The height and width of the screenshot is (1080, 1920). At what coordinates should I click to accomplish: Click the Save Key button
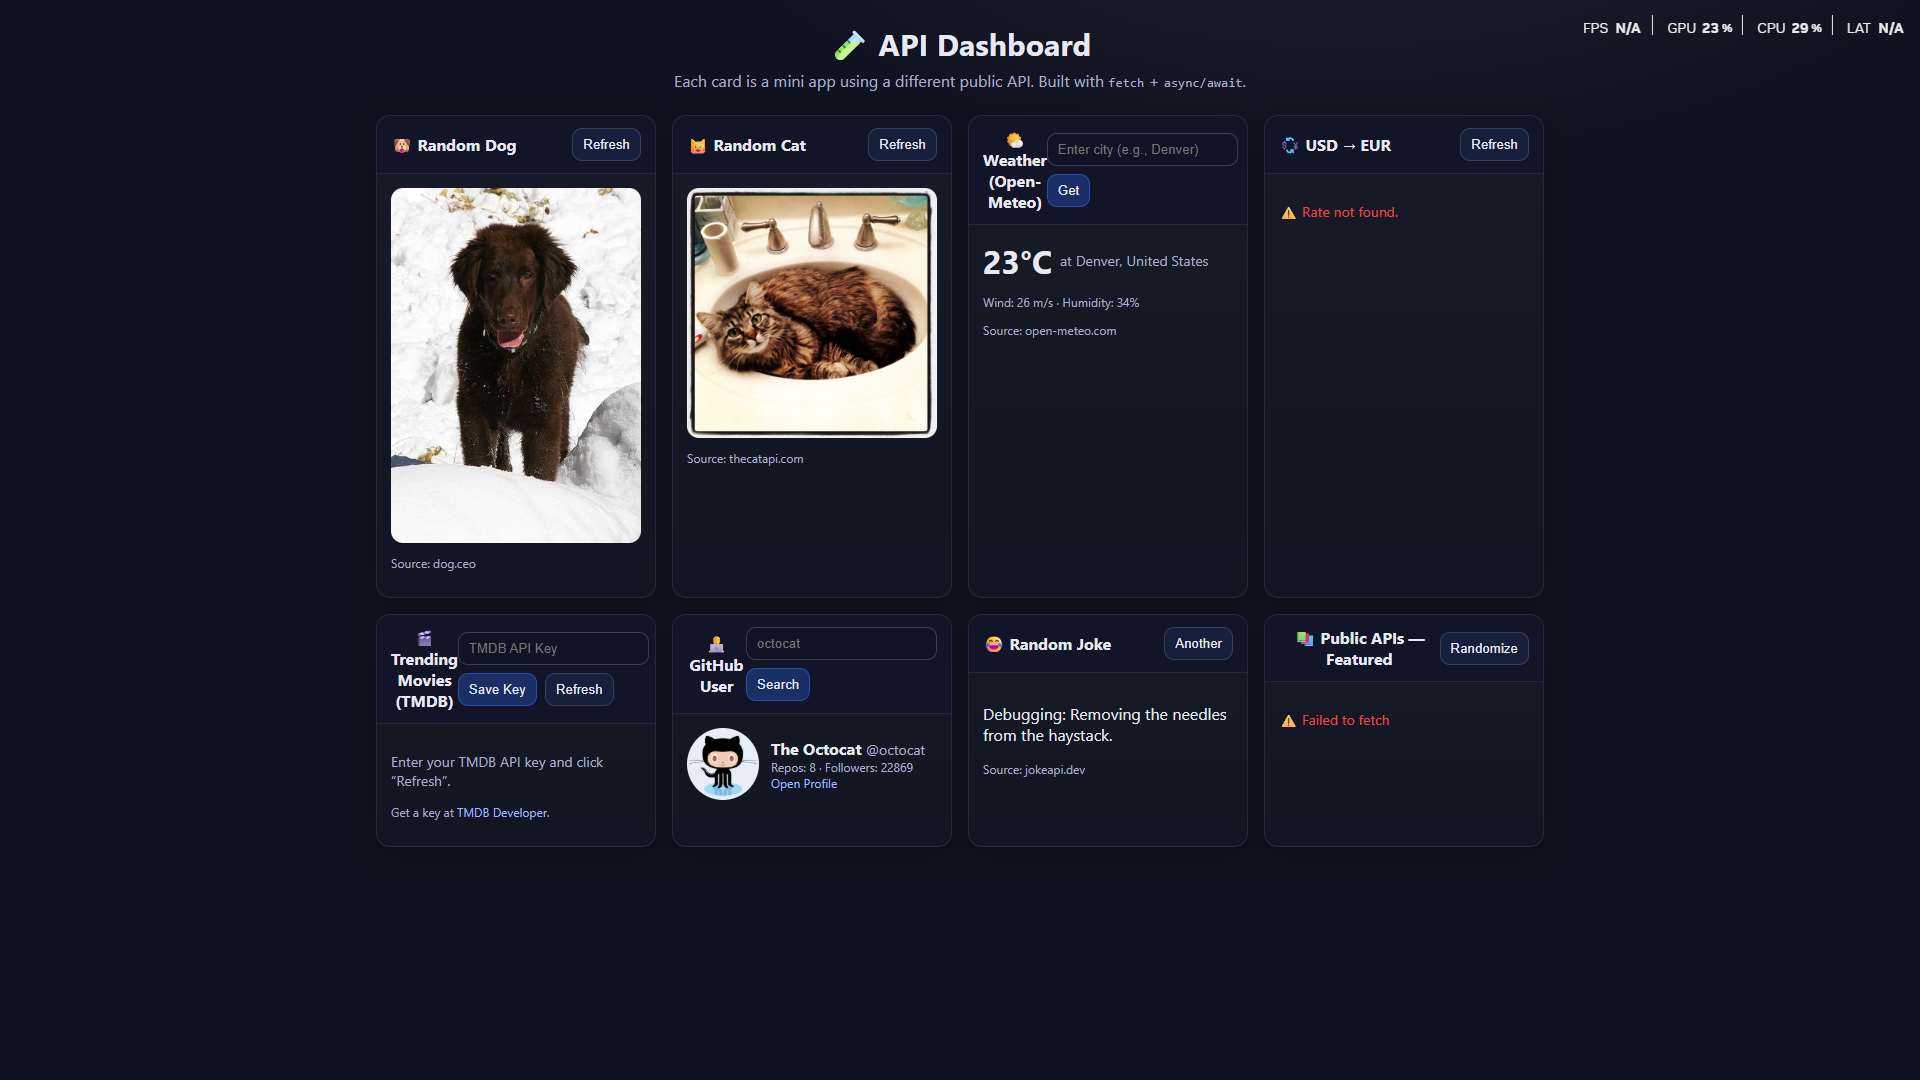497,690
